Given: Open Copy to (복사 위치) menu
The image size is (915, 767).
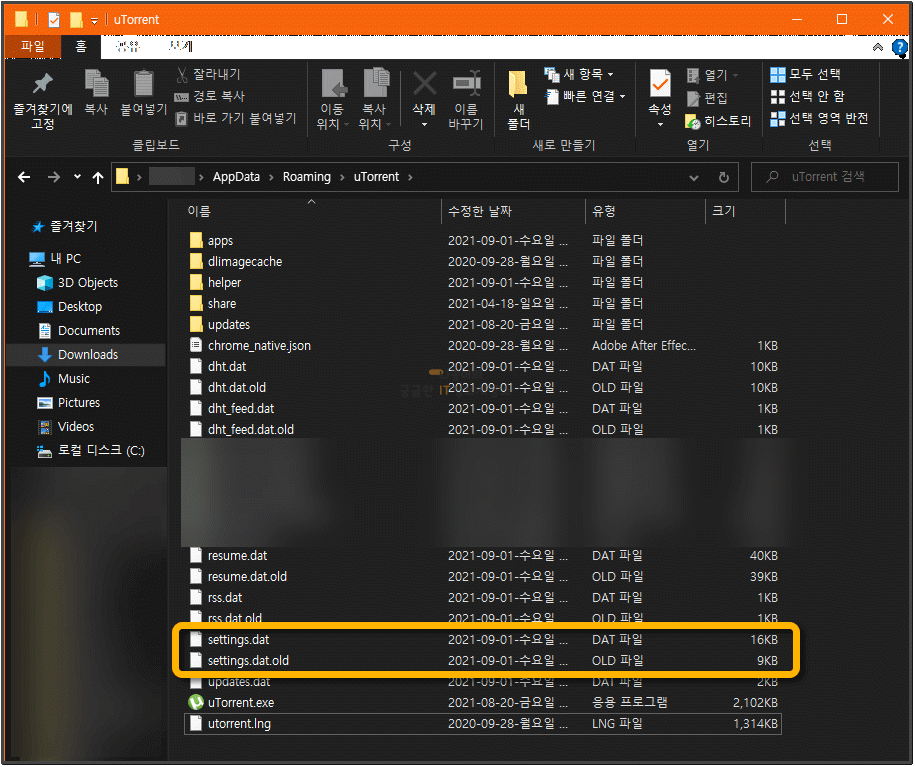Looking at the screenshot, I should click(x=375, y=100).
